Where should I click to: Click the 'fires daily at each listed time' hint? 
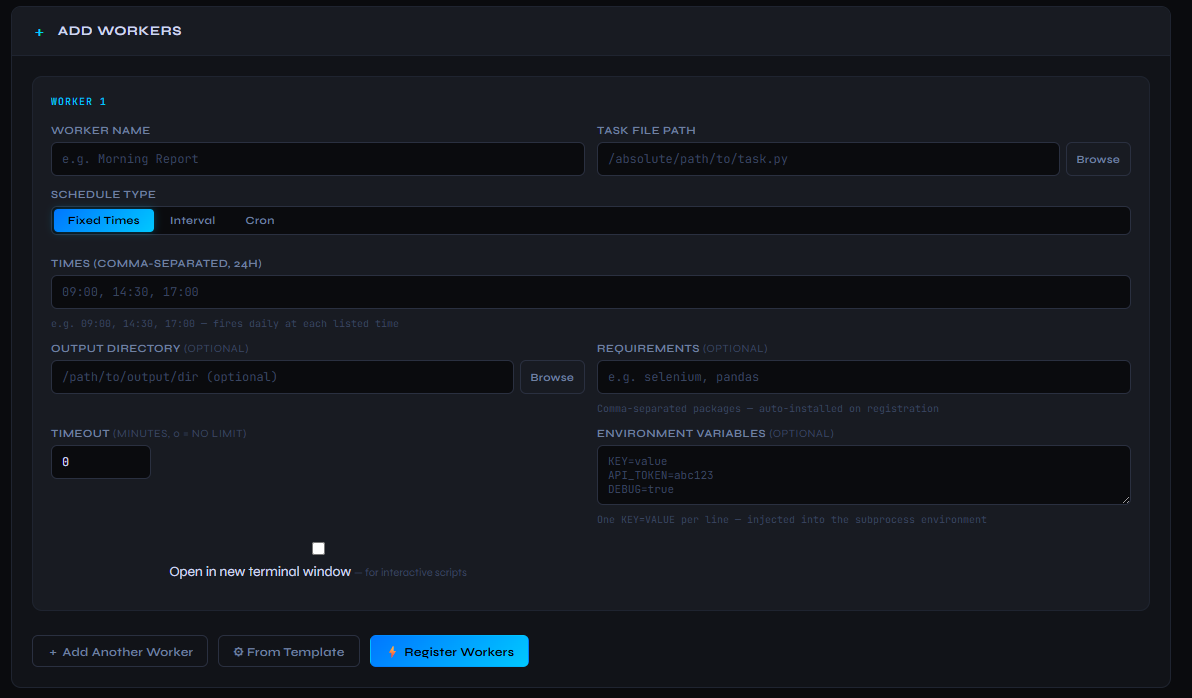(x=306, y=324)
